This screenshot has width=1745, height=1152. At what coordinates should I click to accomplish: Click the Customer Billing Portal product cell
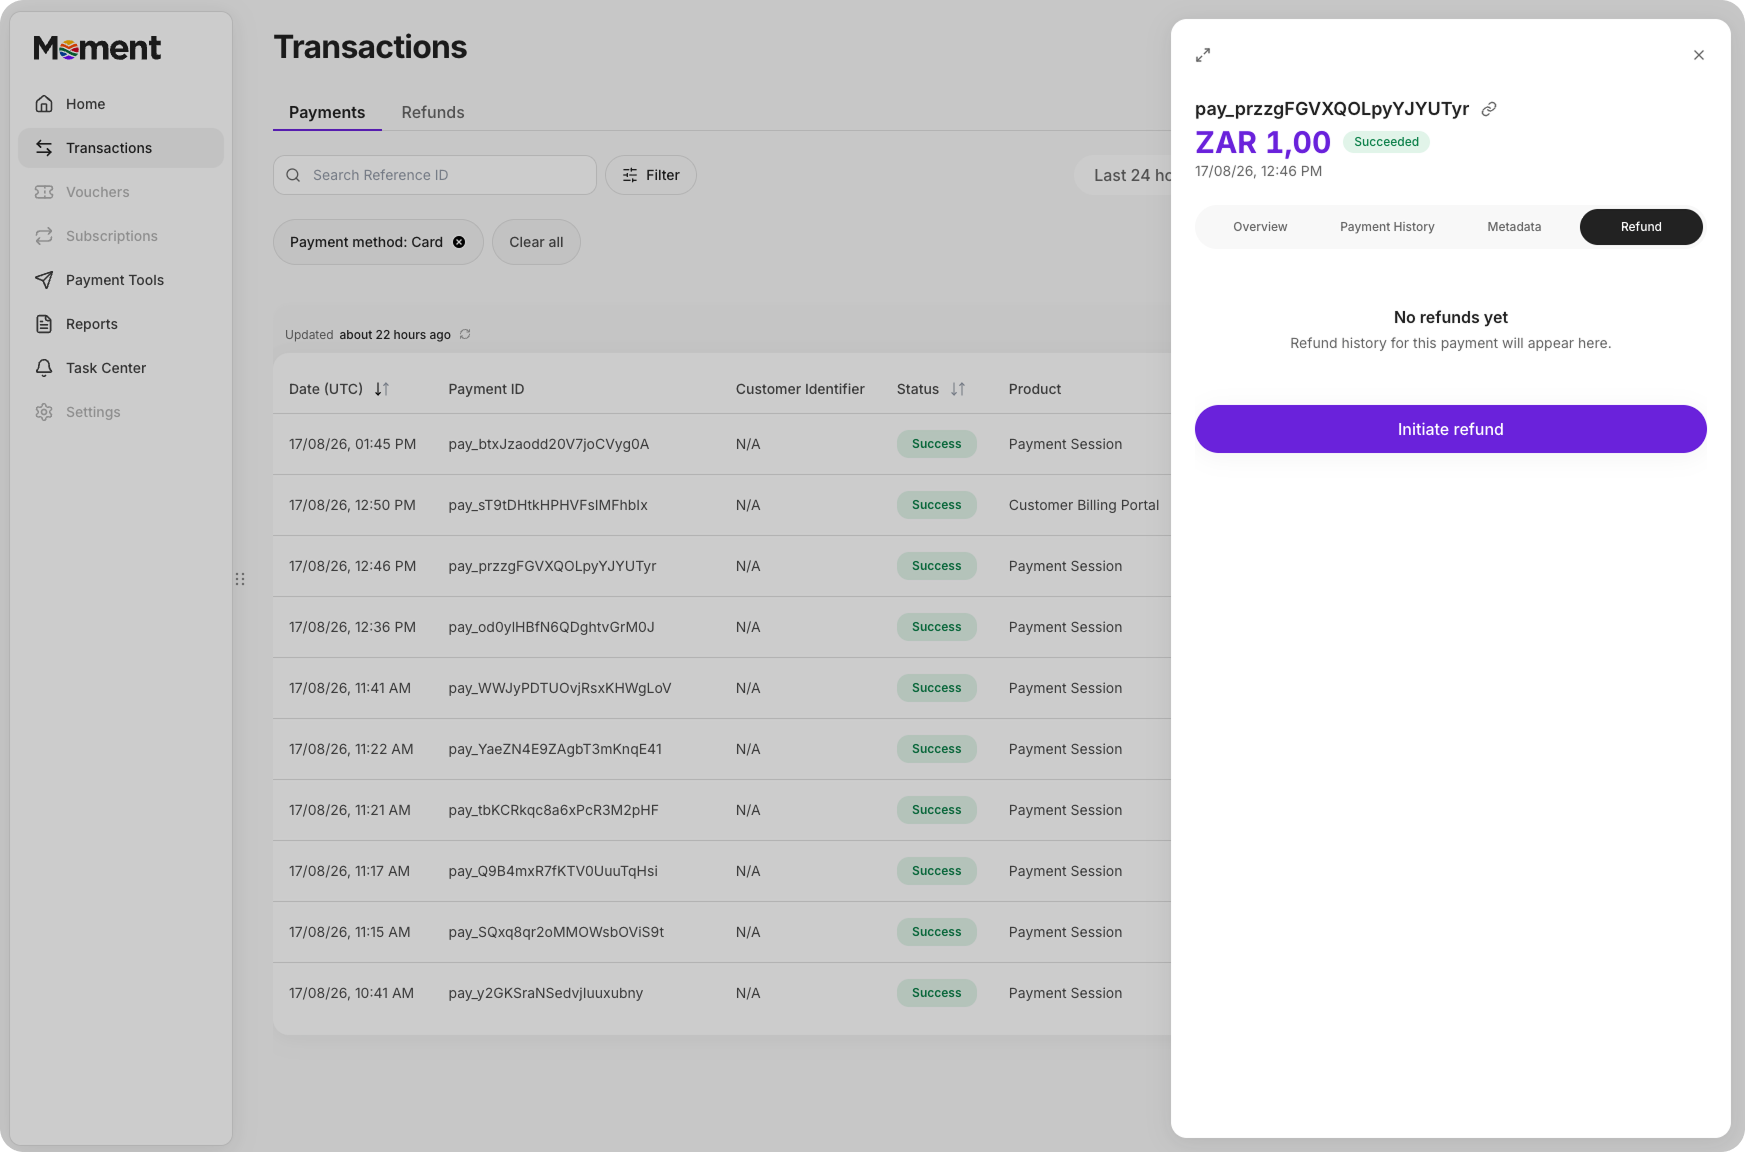pyautogui.click(x=1084, y=505)
